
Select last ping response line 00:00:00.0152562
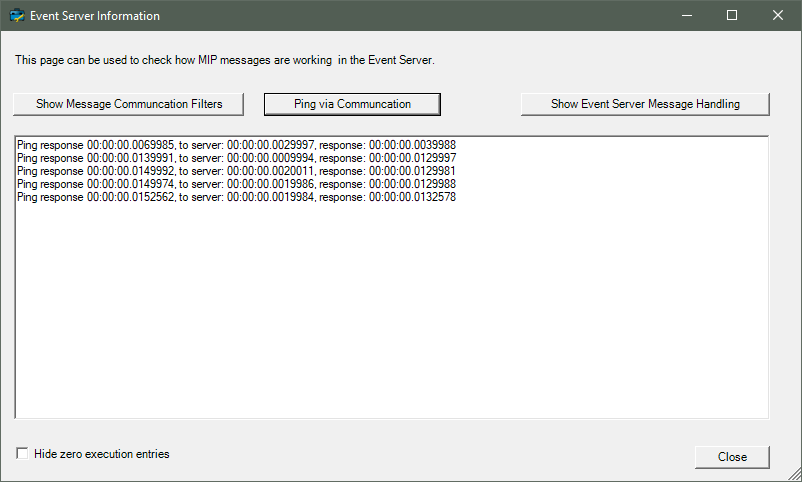[236, 197]
